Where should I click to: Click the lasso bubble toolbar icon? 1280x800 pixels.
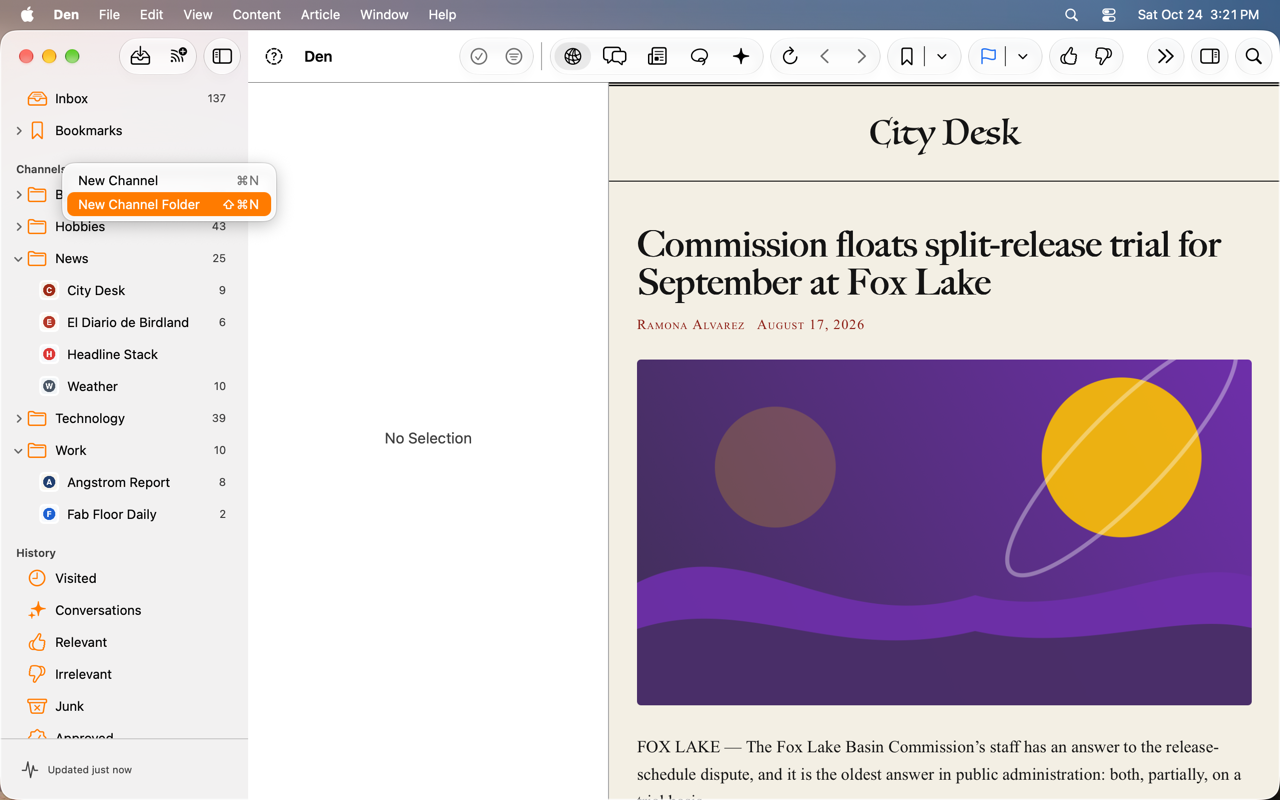(699, 57)
